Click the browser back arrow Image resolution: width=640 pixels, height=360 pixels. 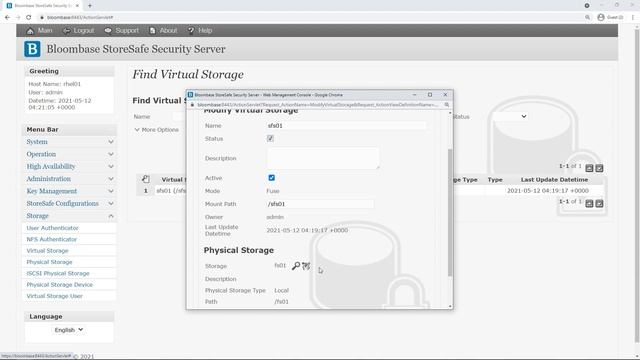click(x=7, y=18)
